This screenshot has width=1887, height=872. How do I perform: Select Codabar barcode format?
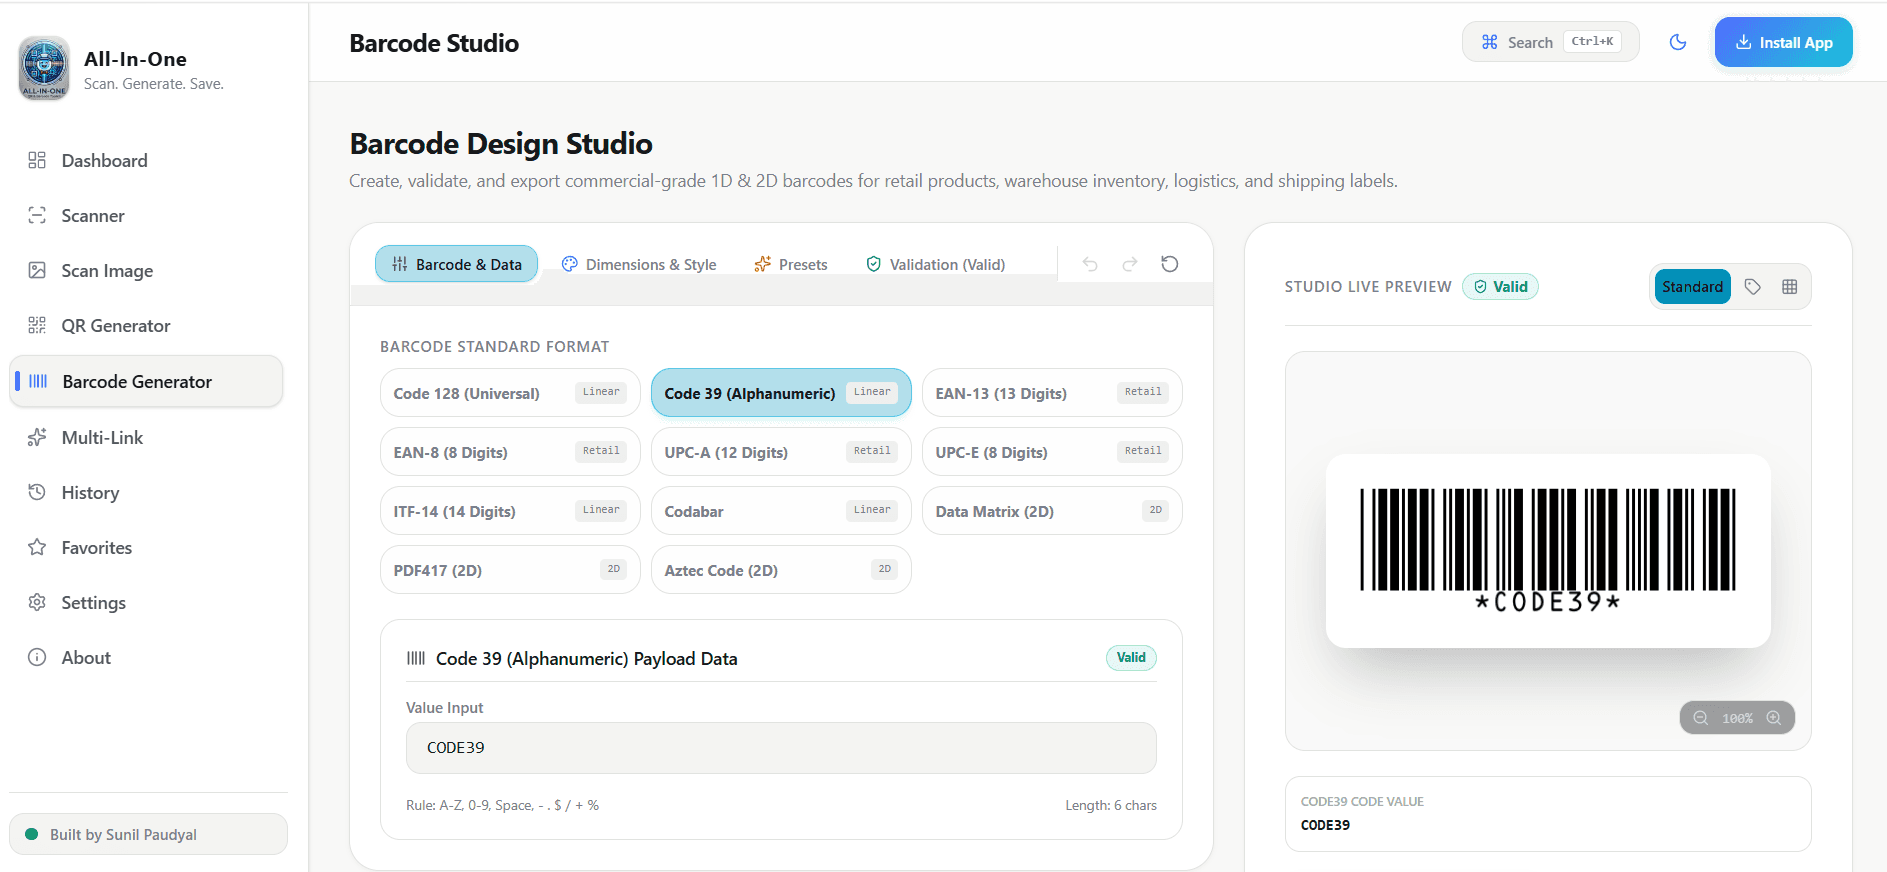coord(781,511)
